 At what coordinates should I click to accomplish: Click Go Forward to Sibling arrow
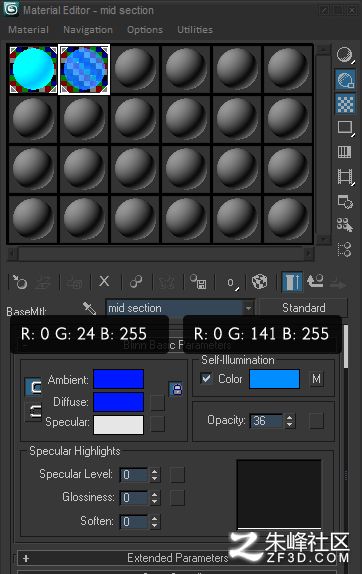tap(338, 284)
